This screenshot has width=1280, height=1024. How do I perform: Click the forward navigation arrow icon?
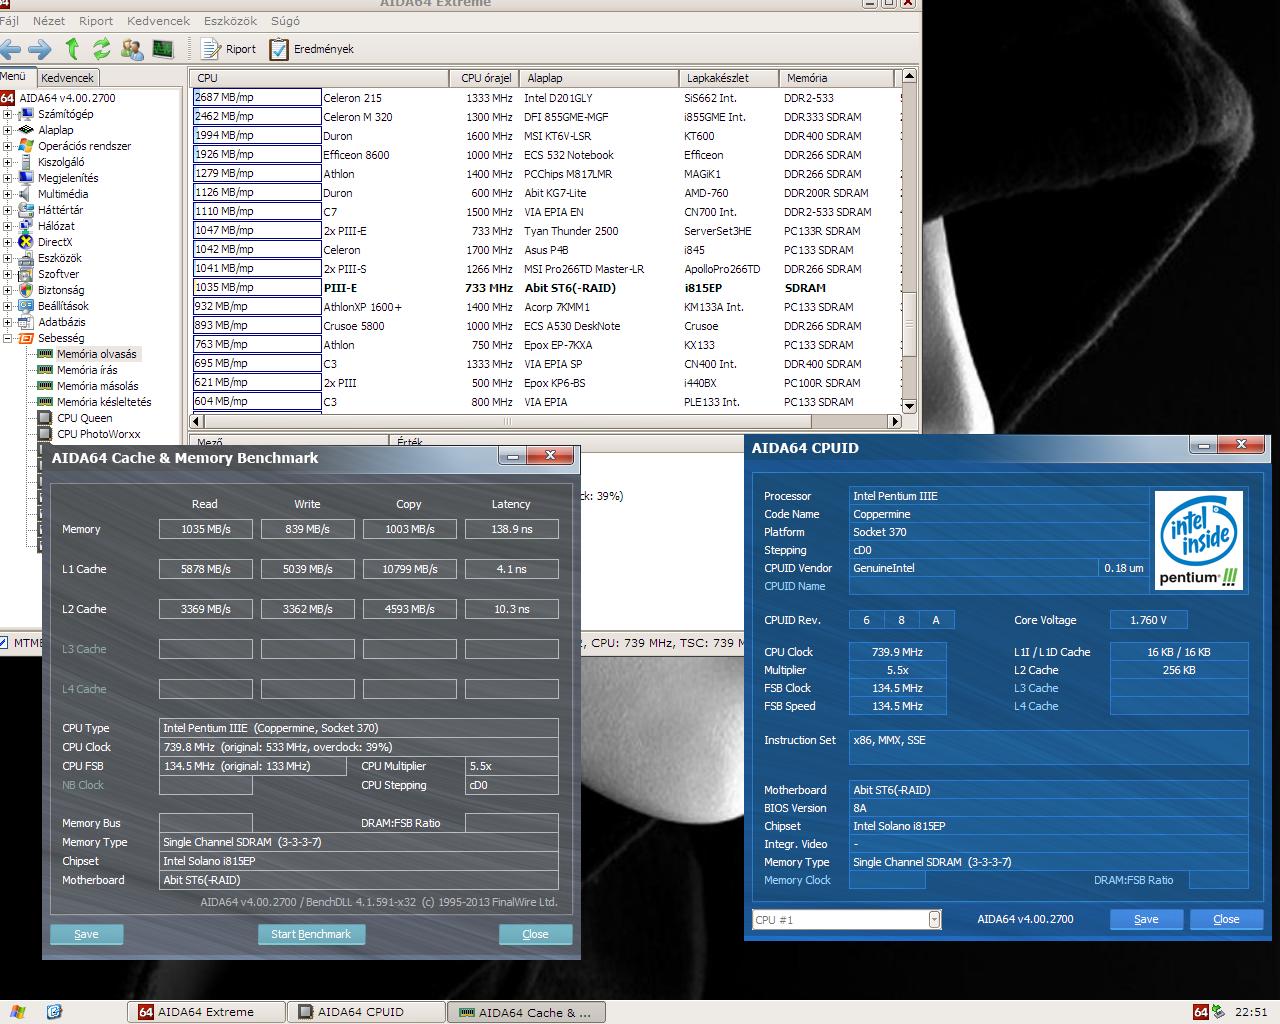pyautogui.click(x=40, y=48)
